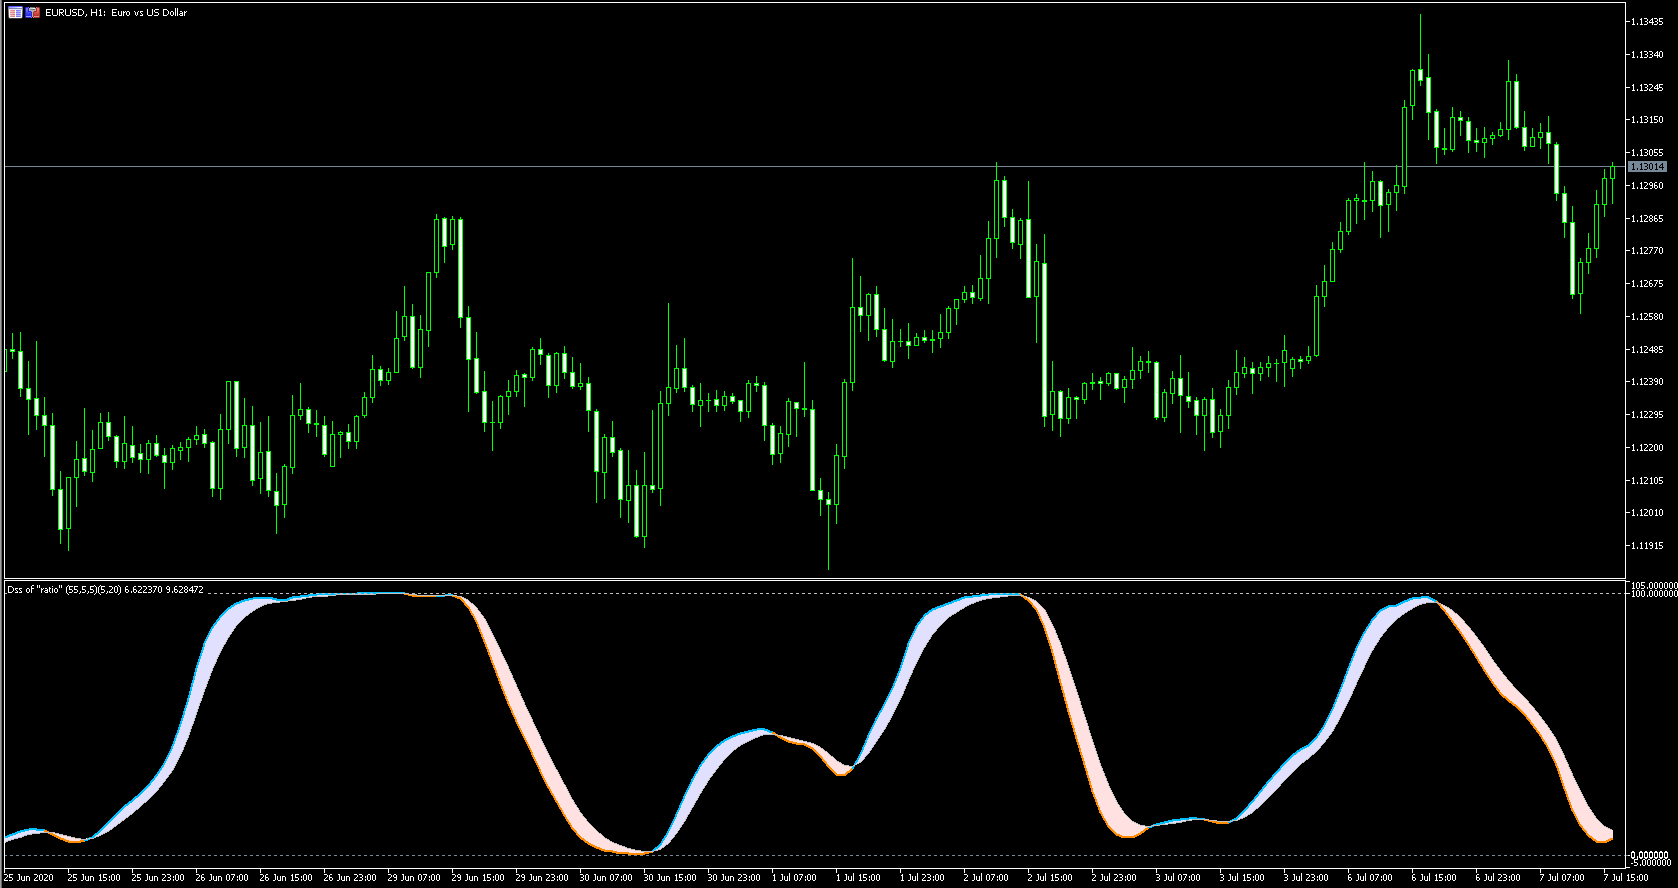Click the 100.000000 indicator level label
The height and width of the screenshot is (888, 1678).
coord(1653,593)
